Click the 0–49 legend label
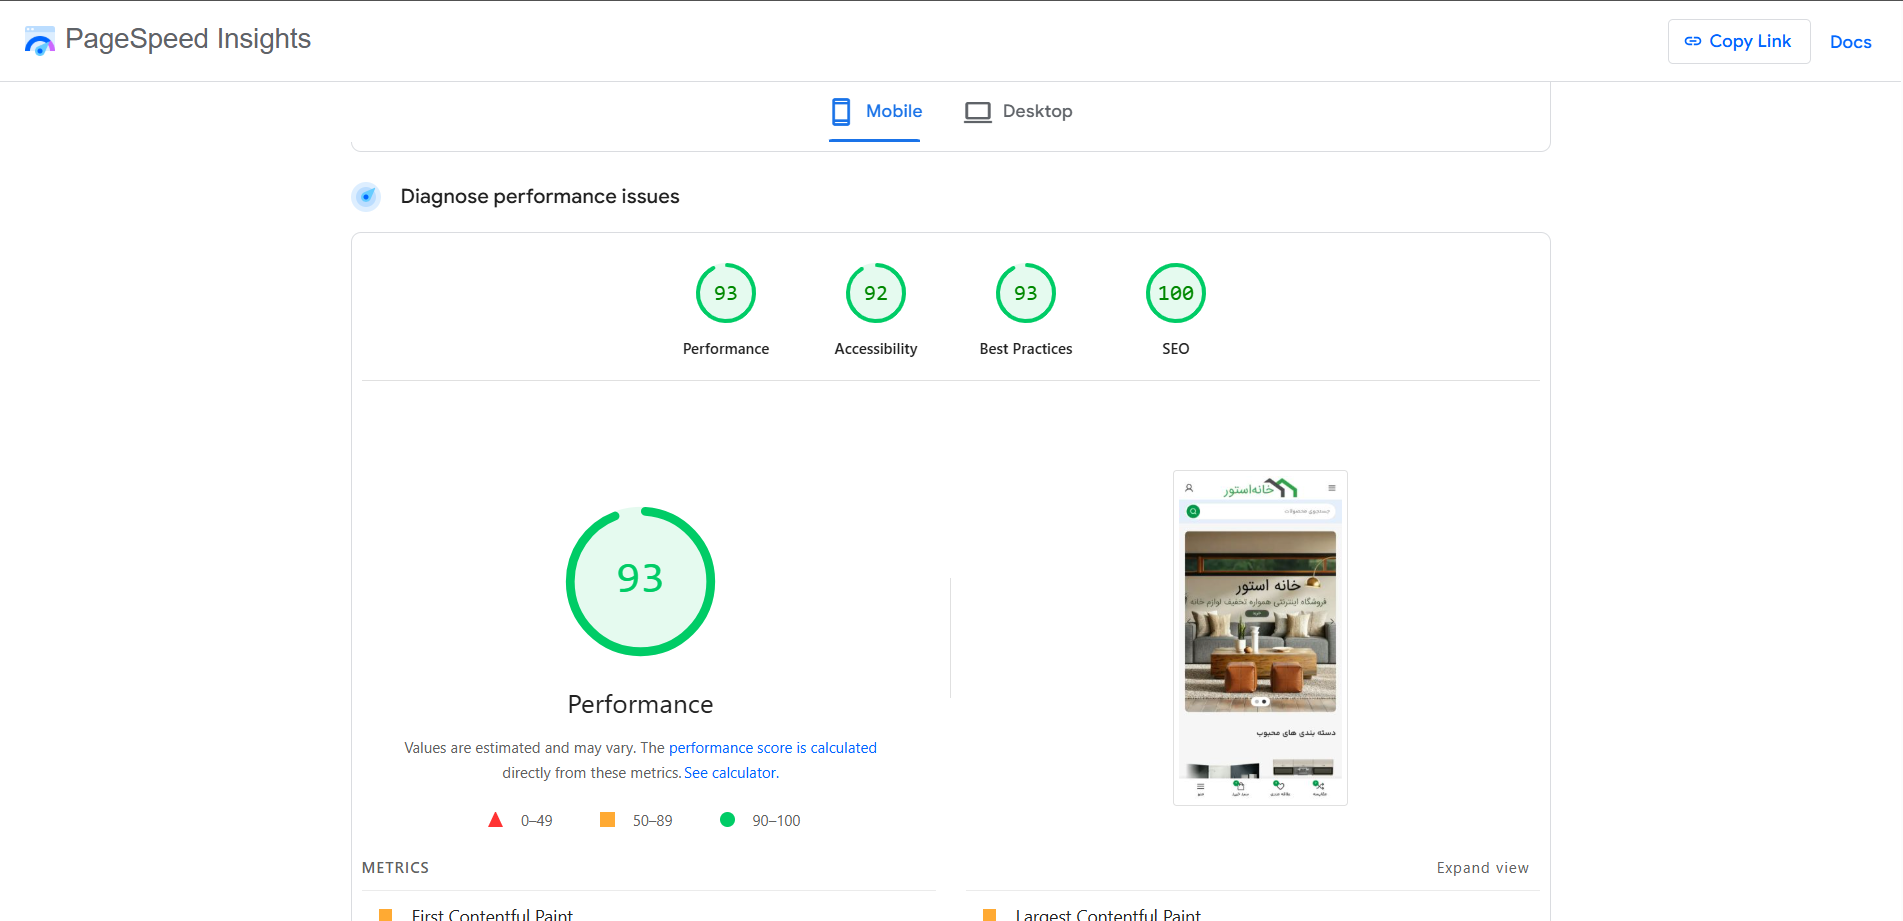The width and height of the screenshot is (1903, 921). tap(537, 821)
